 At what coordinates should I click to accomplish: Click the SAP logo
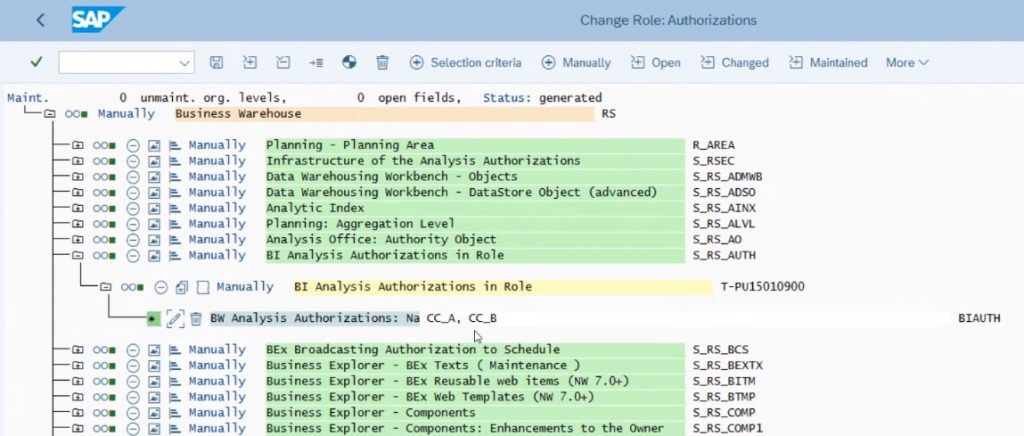(x=98, y=20)
